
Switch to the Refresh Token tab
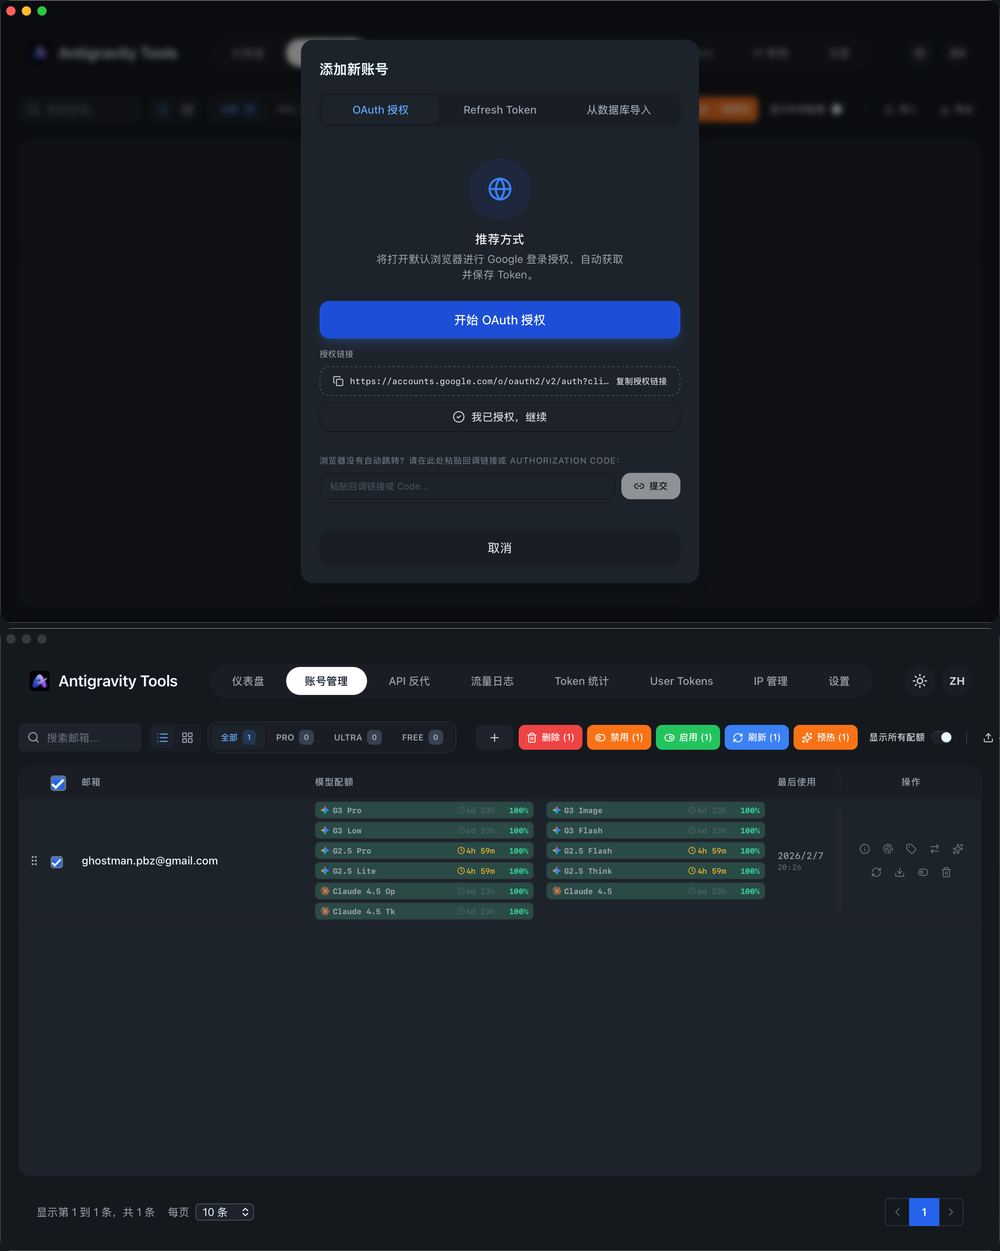[x=500, y=110]
